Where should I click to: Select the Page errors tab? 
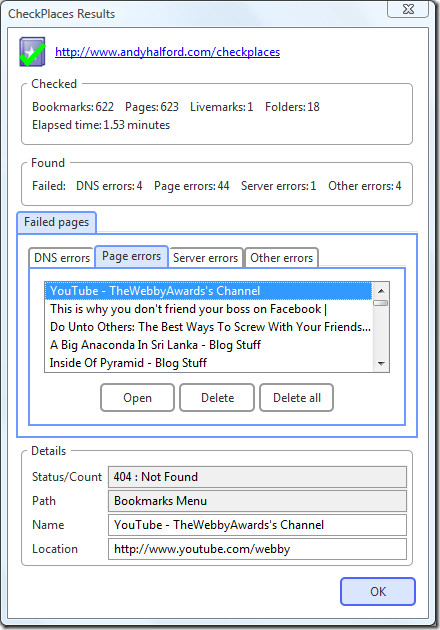pyautogui.click(x=131, y=256)
